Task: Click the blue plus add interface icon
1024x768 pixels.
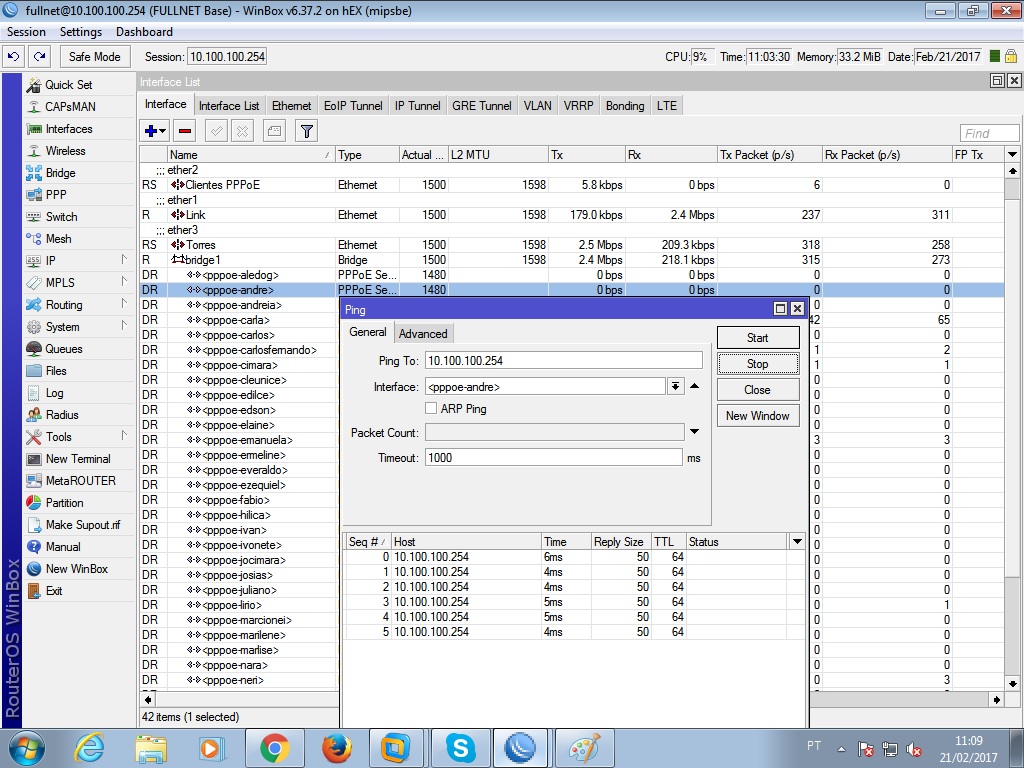Action: point(151,131)
